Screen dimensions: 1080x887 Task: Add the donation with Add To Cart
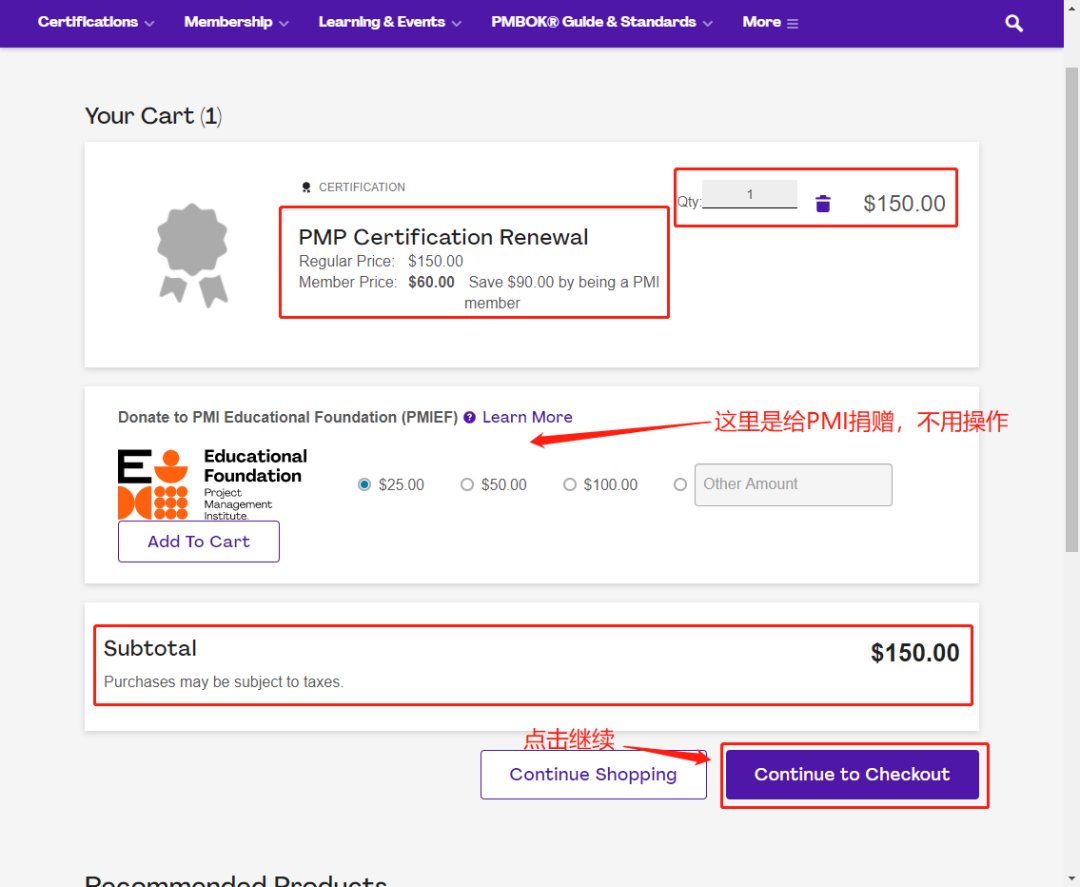[x=198, y=541]
